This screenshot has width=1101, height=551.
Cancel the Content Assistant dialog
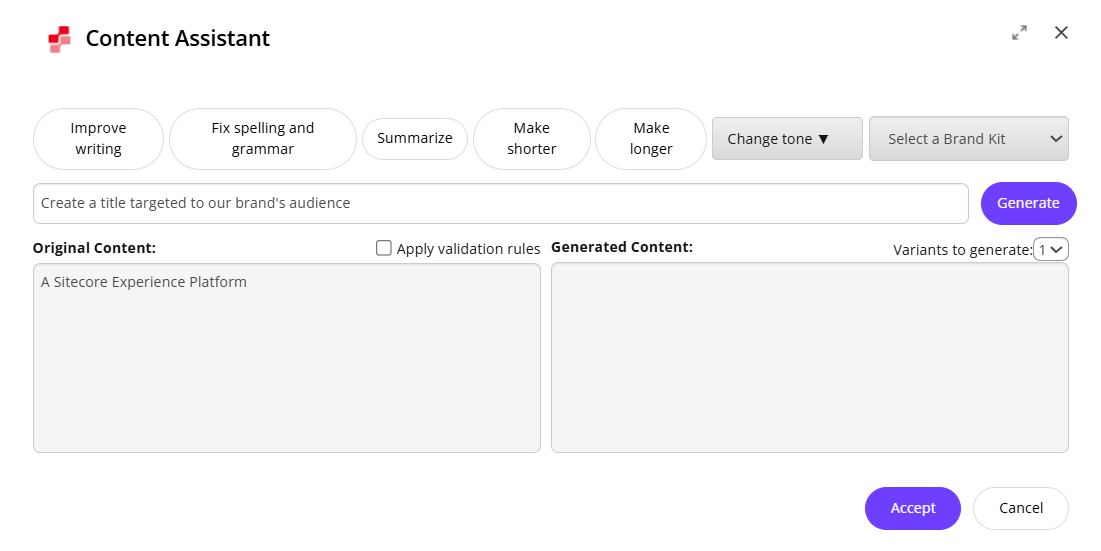tap(1021, 508)
